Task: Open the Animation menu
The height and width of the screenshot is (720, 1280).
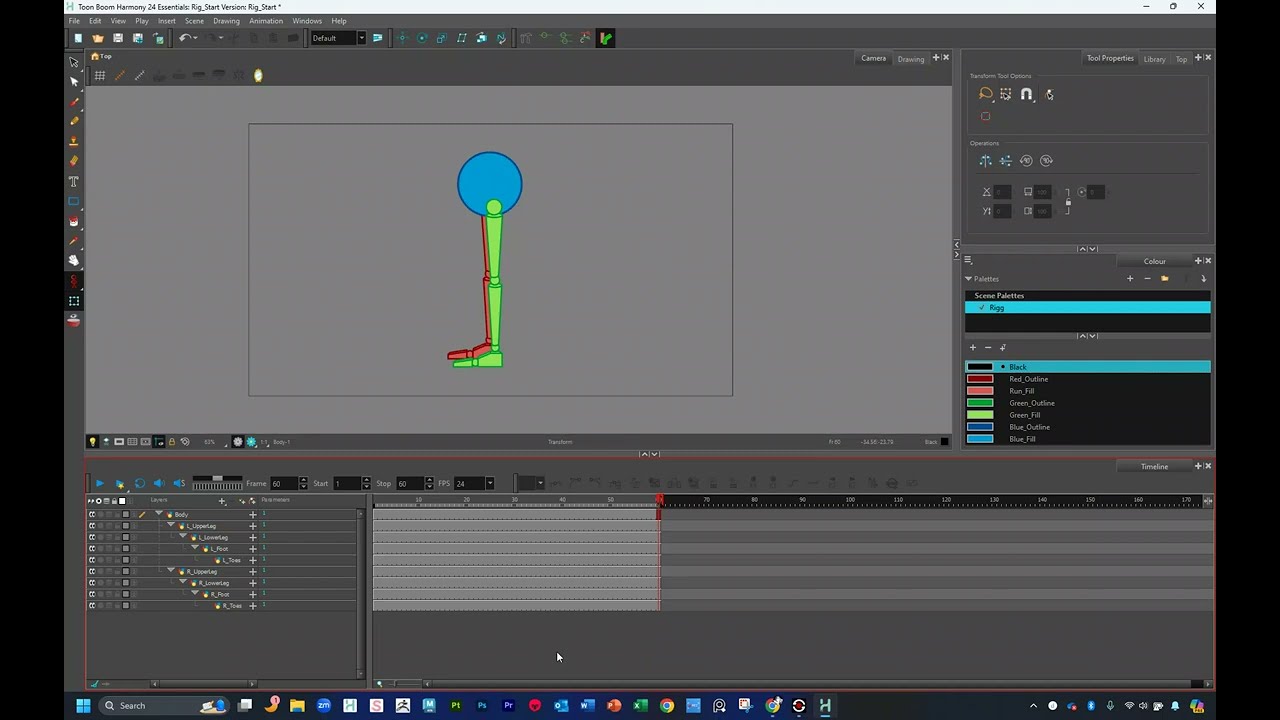Action: [266, 21]
